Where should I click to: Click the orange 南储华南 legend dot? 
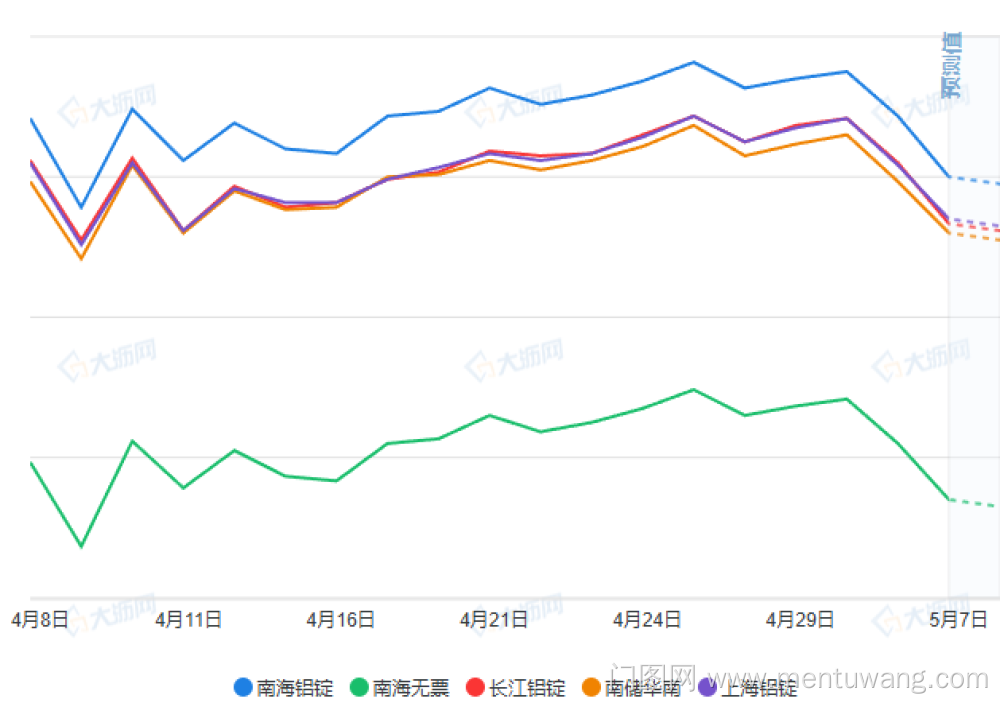click(x=591, y=687)
